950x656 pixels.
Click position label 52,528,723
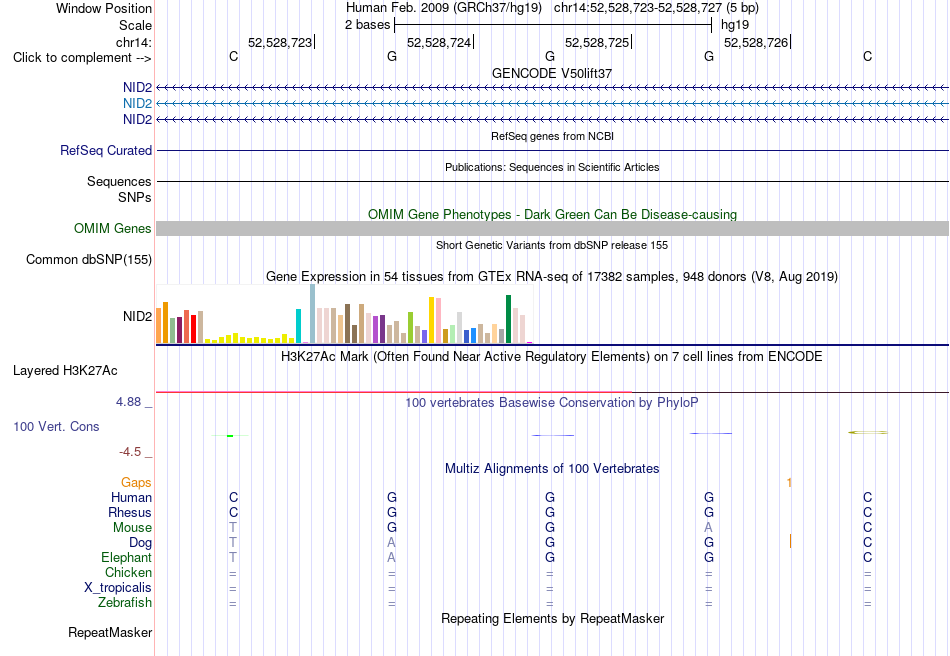pos(280,42)
